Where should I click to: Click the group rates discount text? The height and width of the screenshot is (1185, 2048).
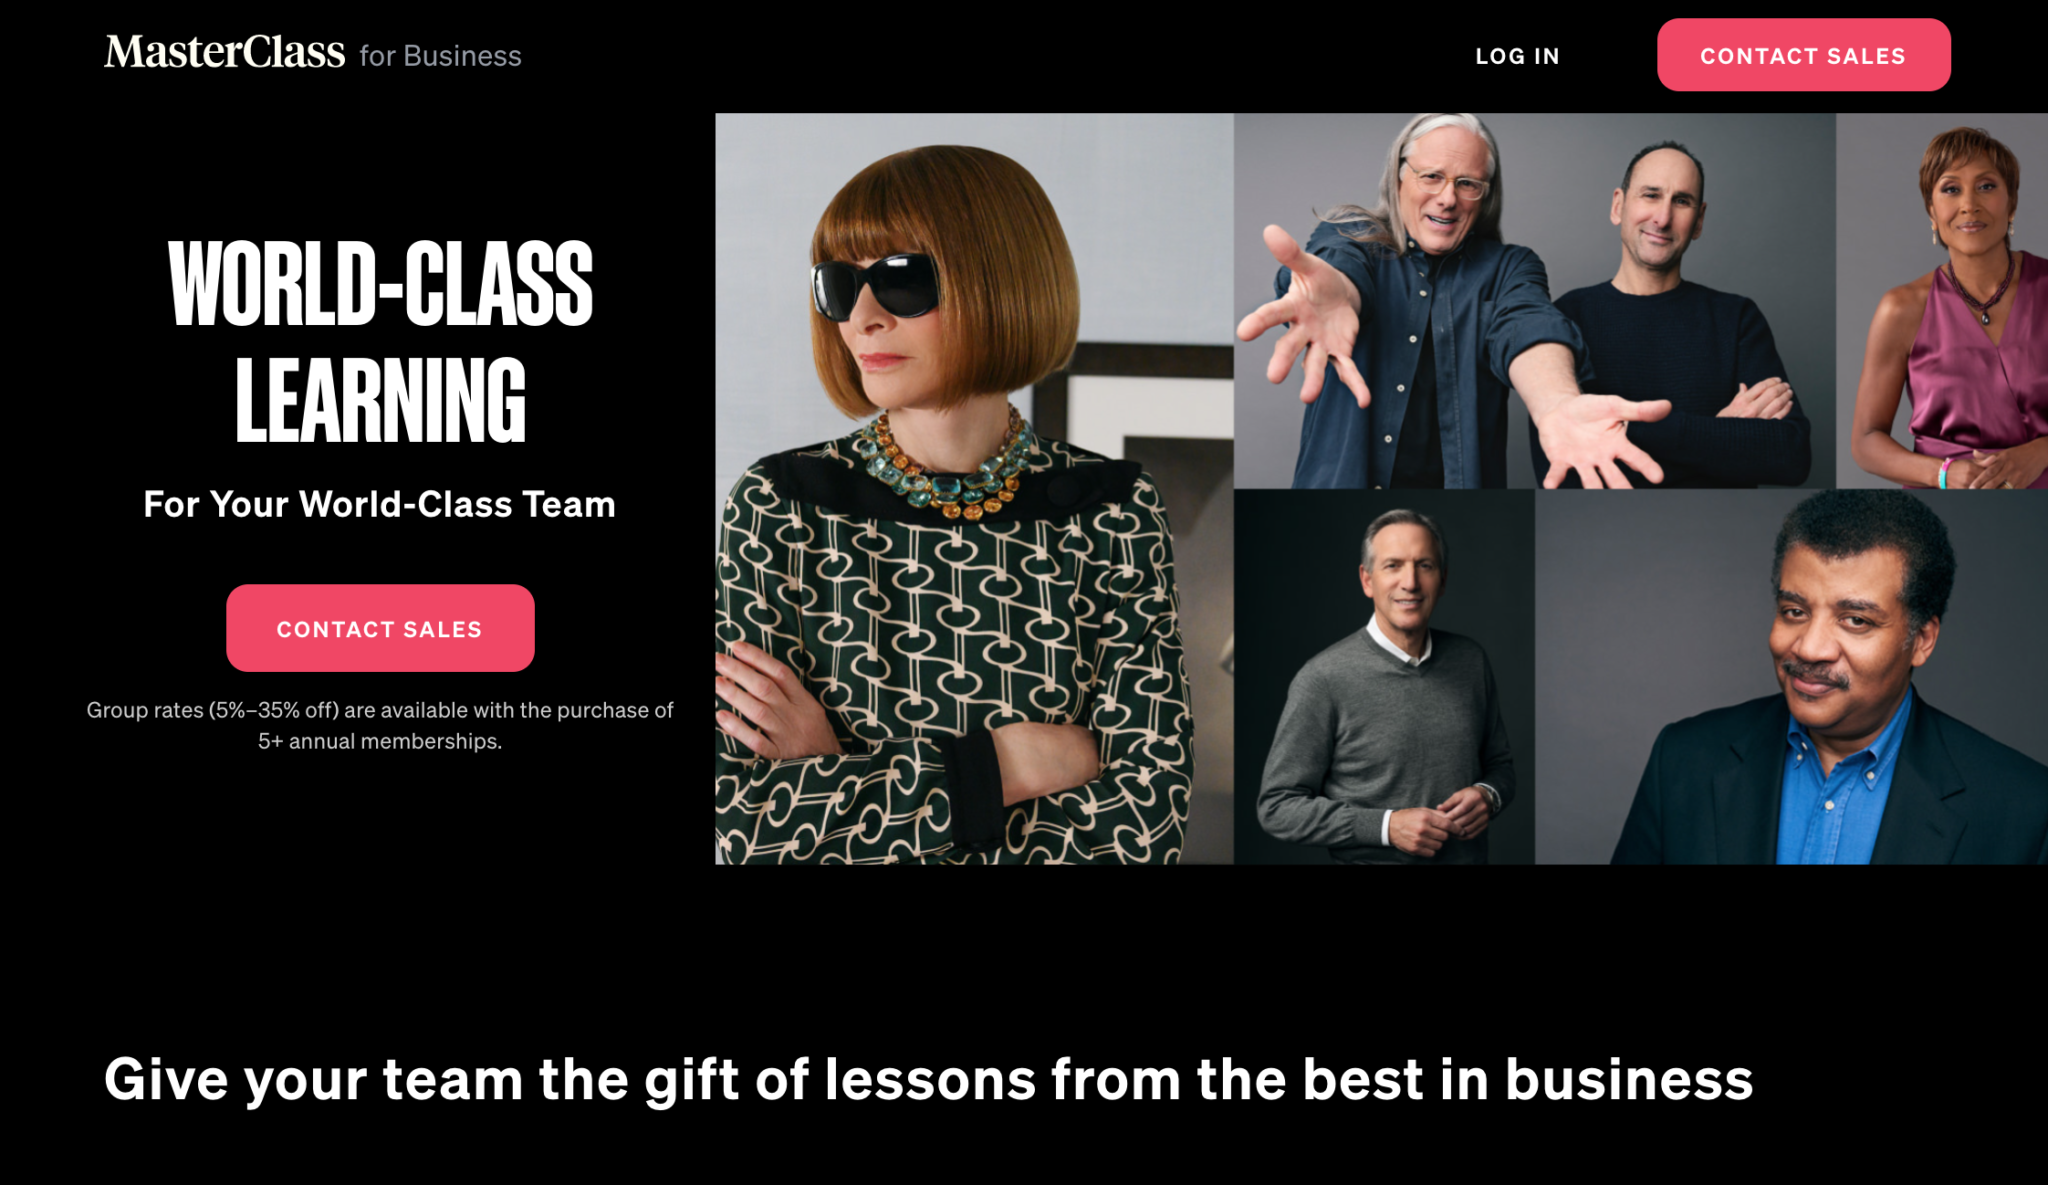point(380,725)
